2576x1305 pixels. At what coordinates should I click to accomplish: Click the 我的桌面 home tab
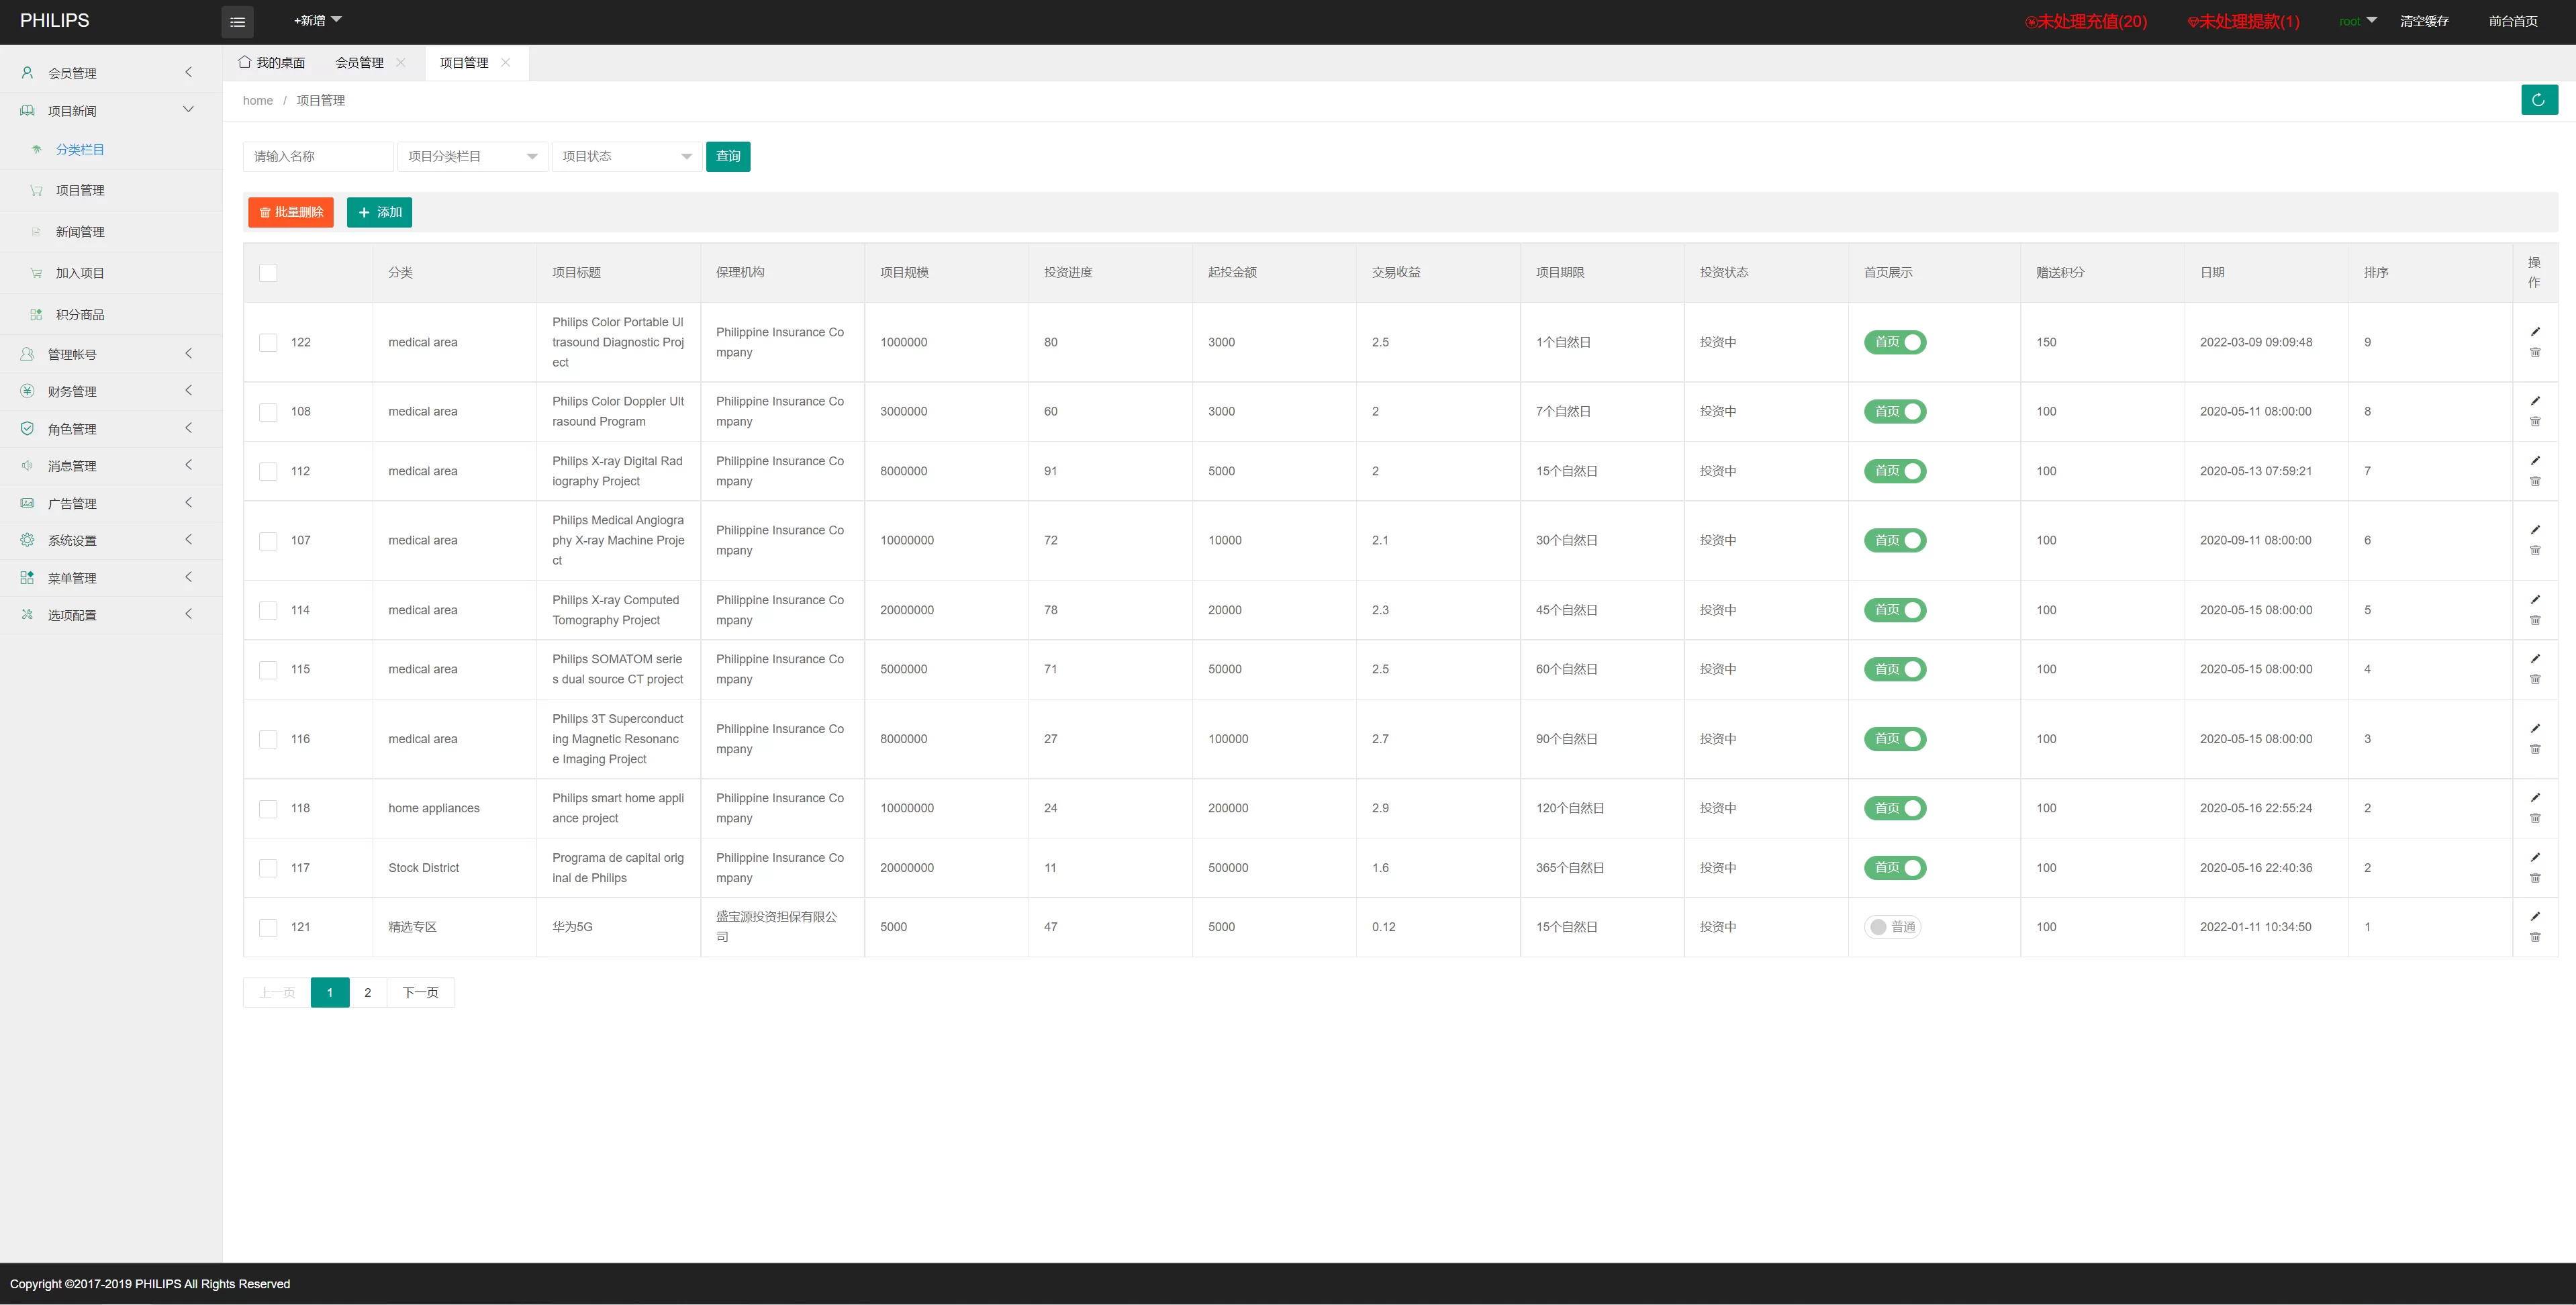[272, 62]
